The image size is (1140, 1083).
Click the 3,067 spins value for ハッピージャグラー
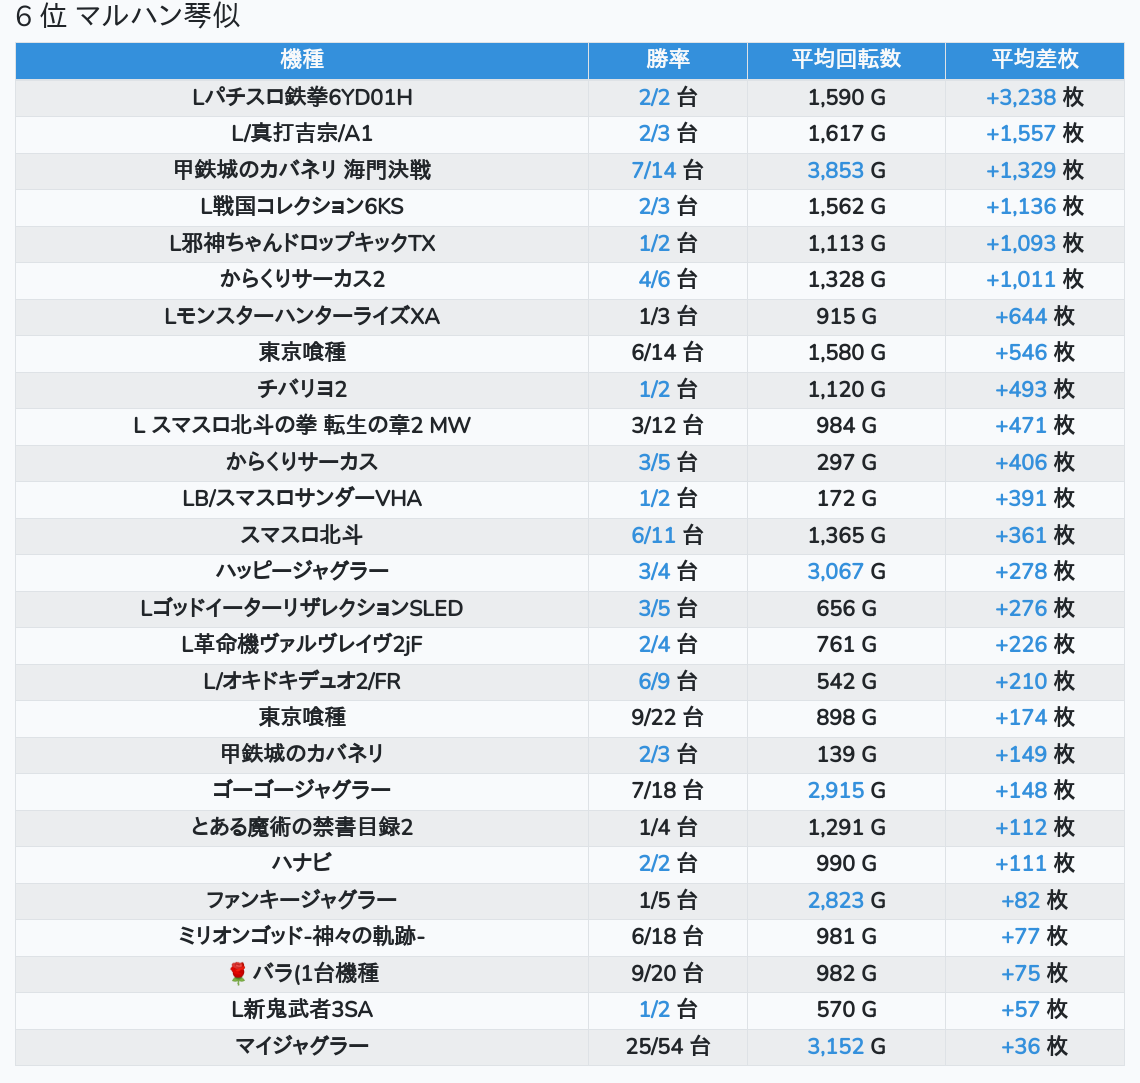(x=835, y=571)
